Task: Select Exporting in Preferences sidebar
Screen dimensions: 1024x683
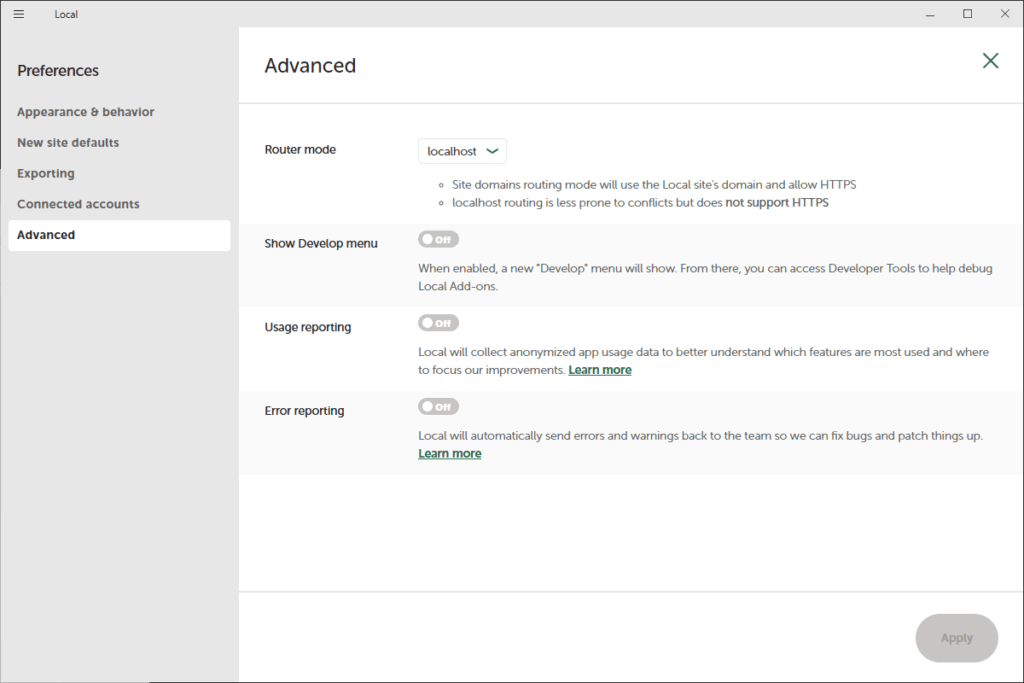Action: (46, 174)
